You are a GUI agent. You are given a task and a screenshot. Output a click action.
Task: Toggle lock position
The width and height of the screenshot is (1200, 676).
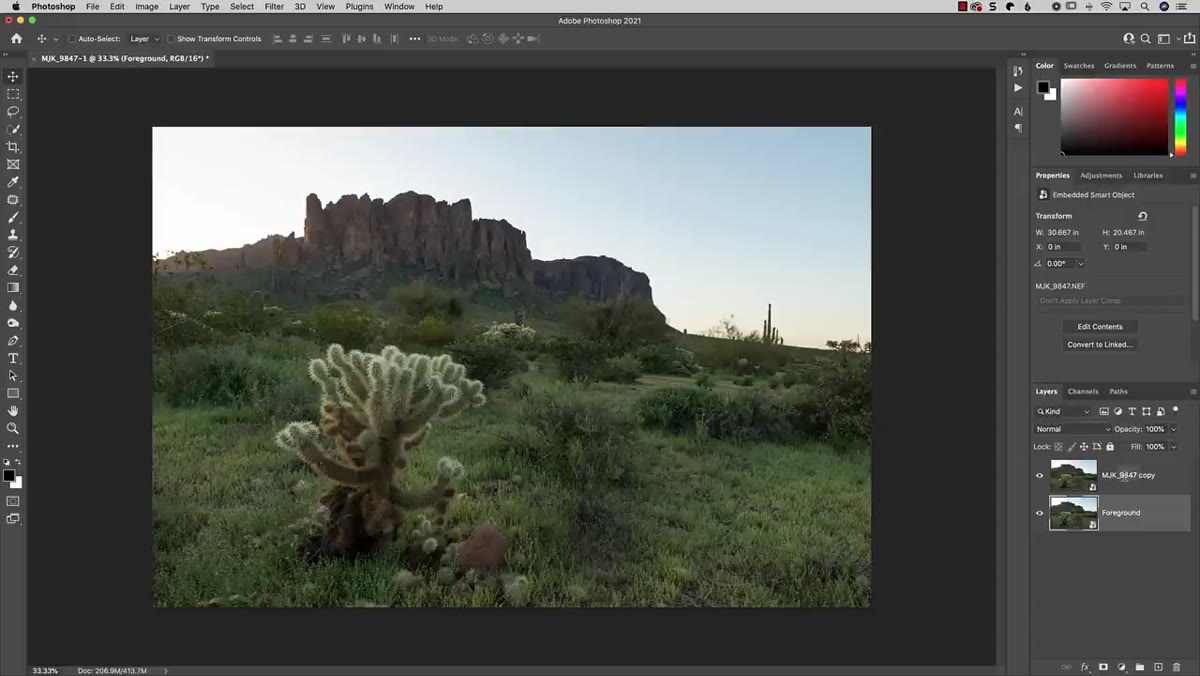pyautogui.click(x=1085, y=446)
